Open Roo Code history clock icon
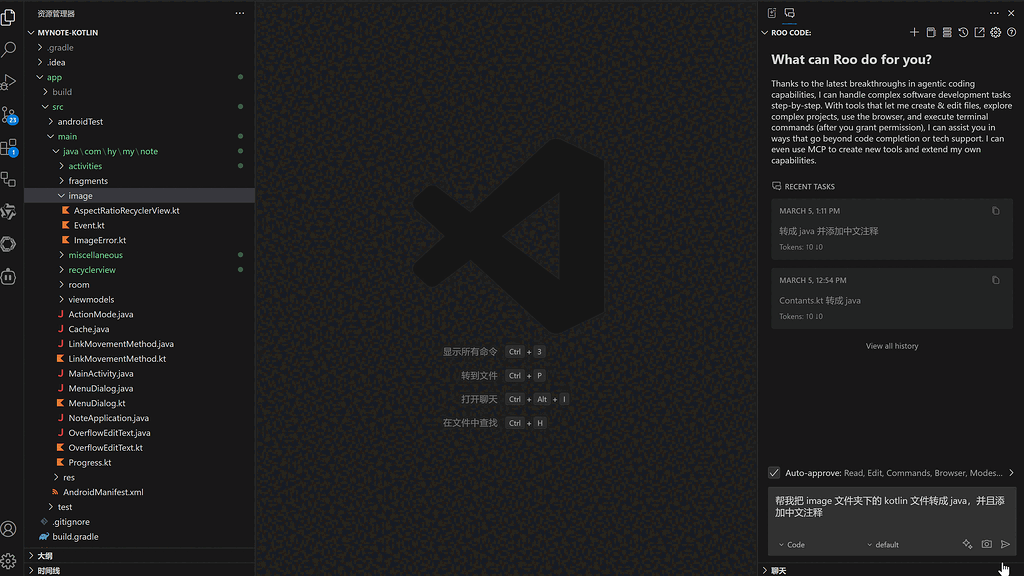The width and height of the screenshot is (1024, 576). [963, 32]
